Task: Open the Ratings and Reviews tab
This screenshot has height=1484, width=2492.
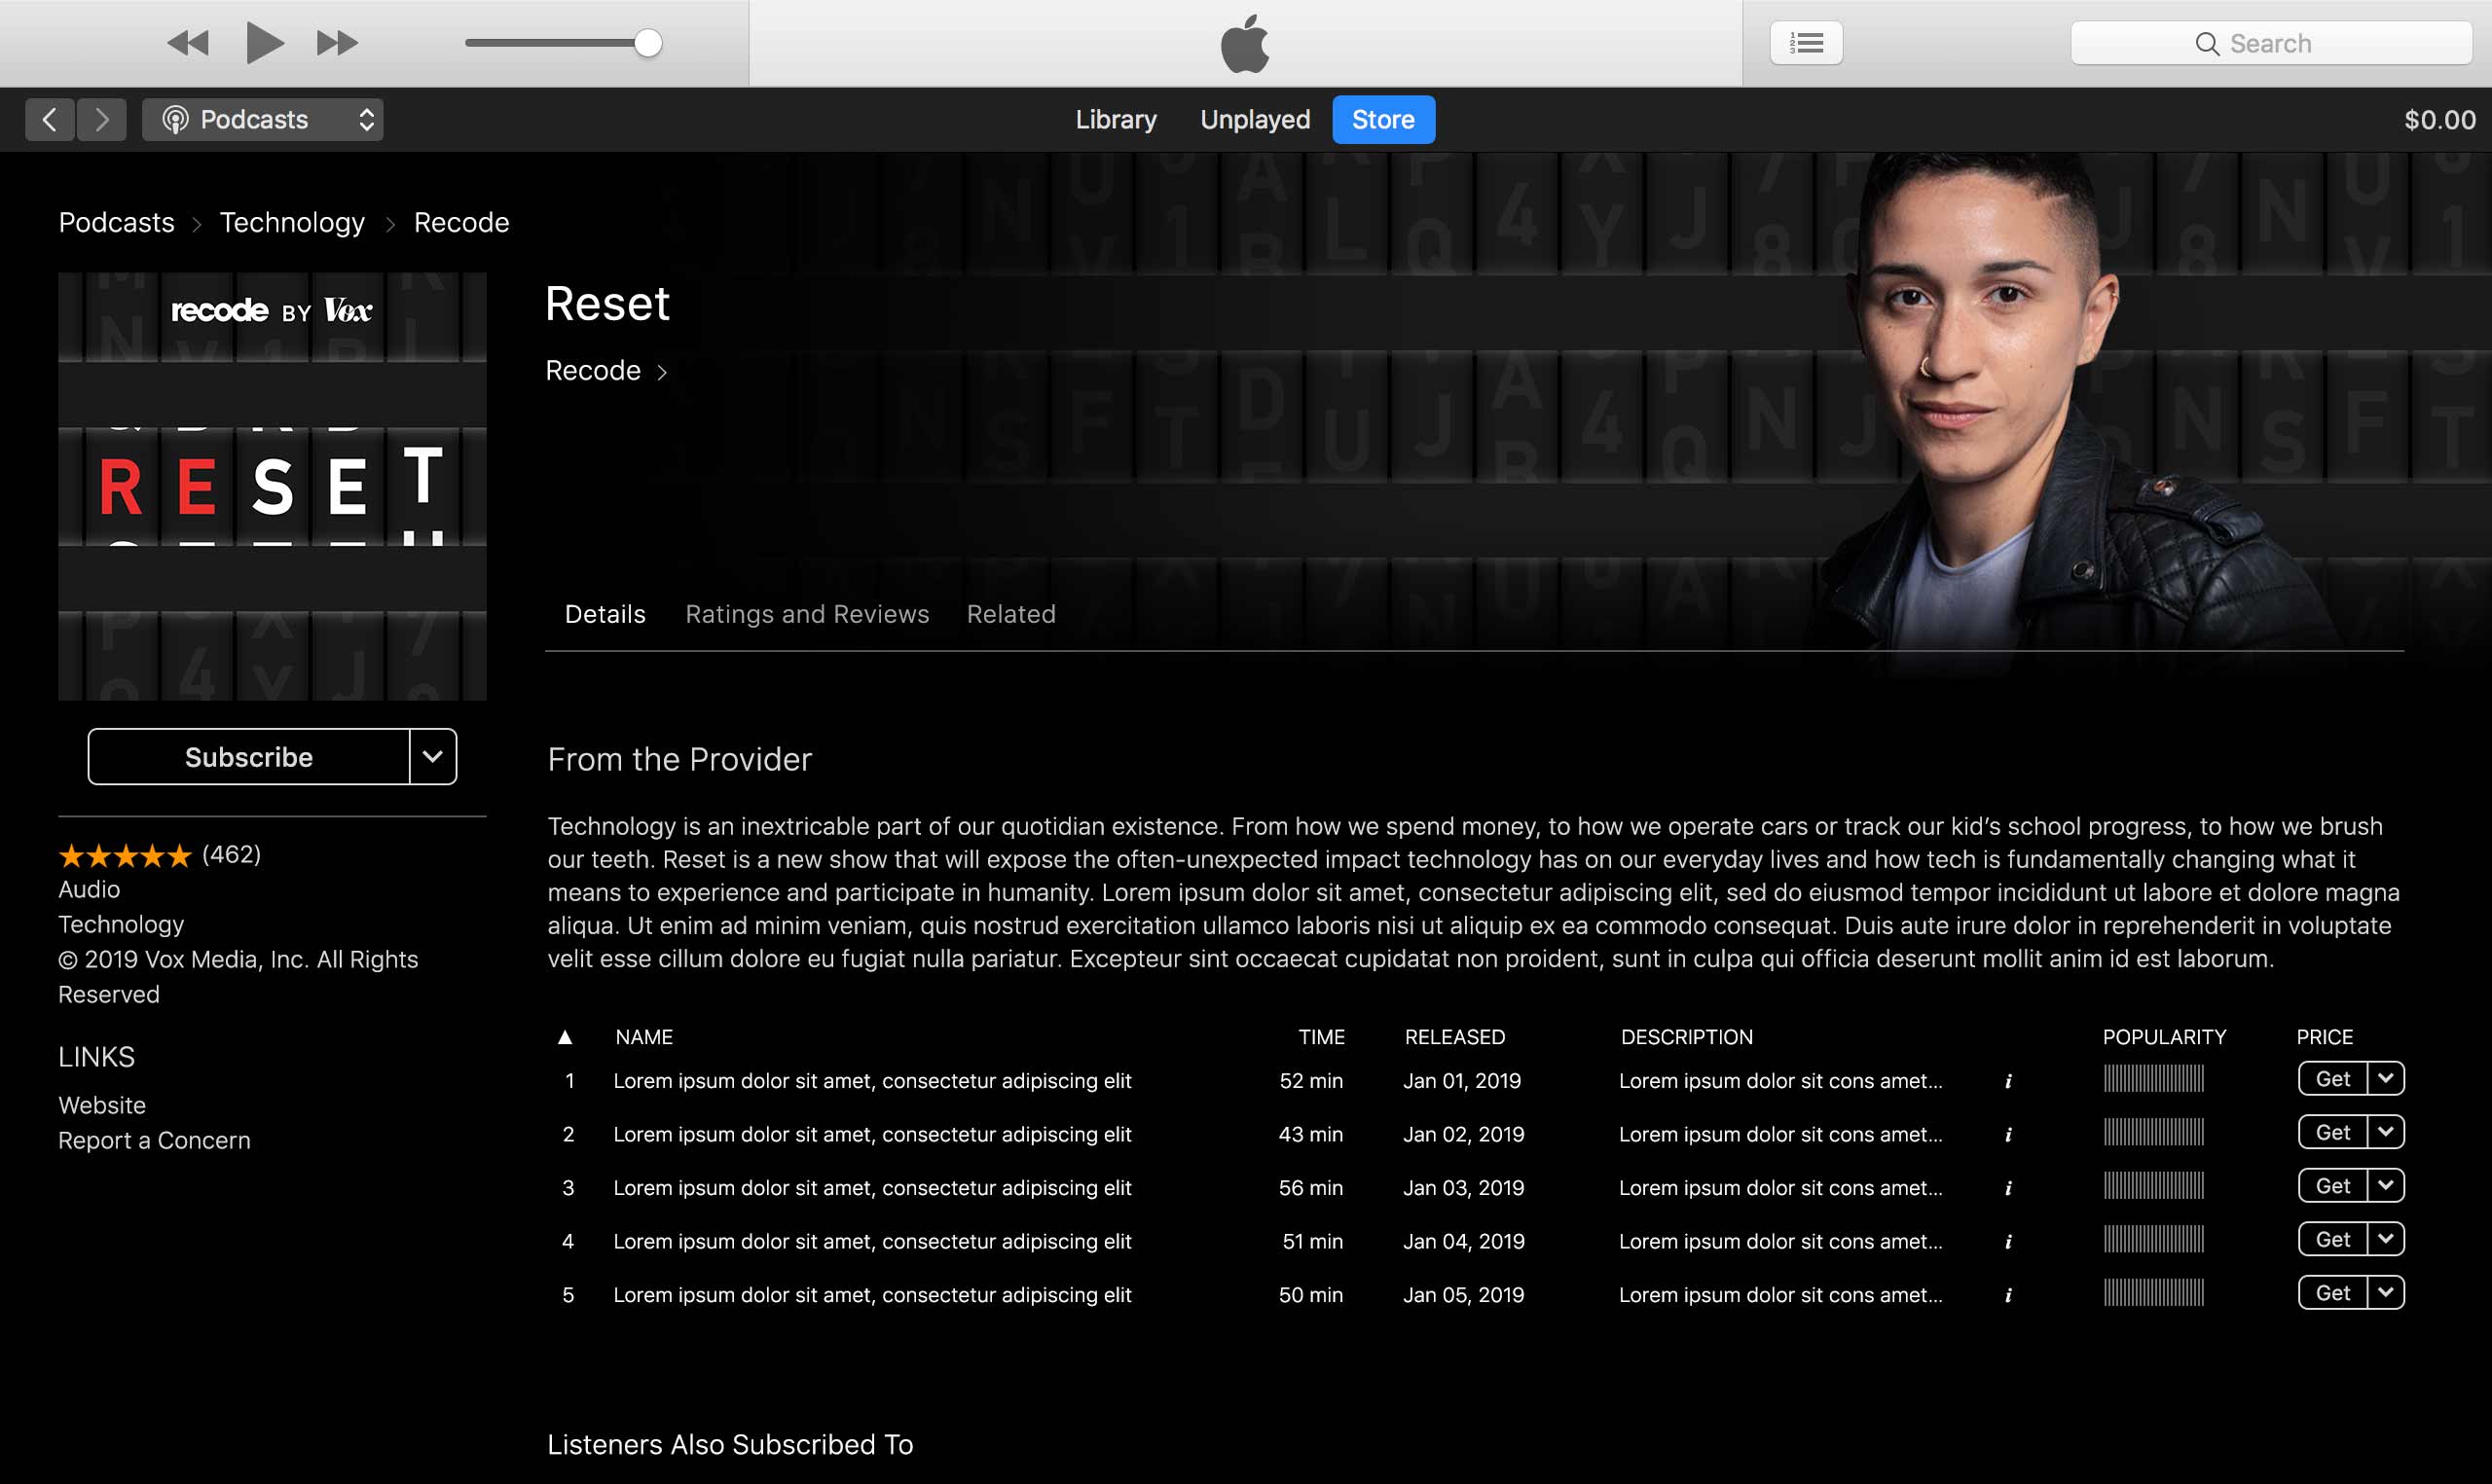Action: (x=807, y=614)
